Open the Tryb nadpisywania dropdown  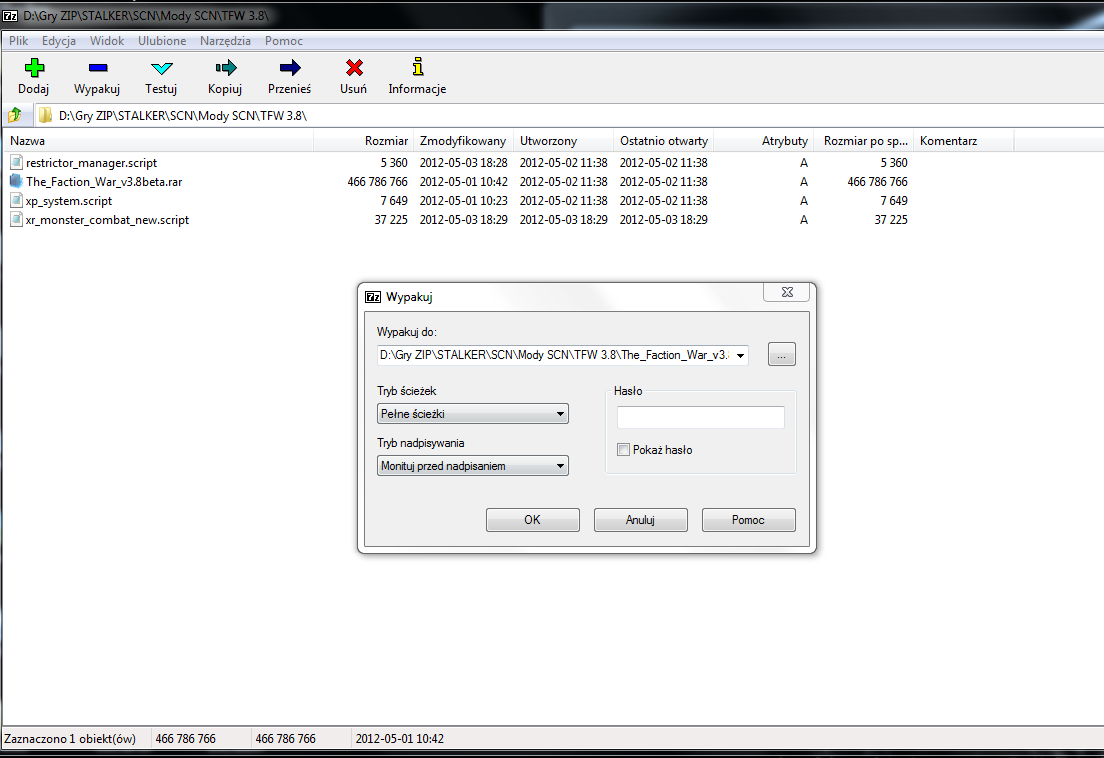coord(472,466)
